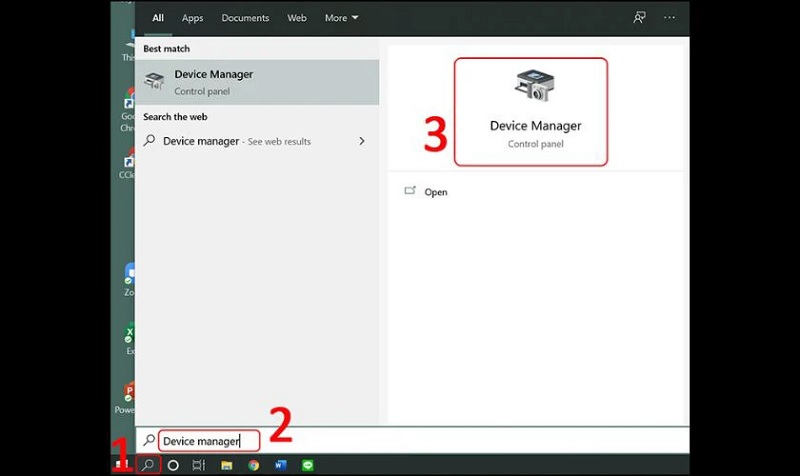This screenshot has width=800, height=476.
Task: Select the All search tab
Action: click(158, 18)
